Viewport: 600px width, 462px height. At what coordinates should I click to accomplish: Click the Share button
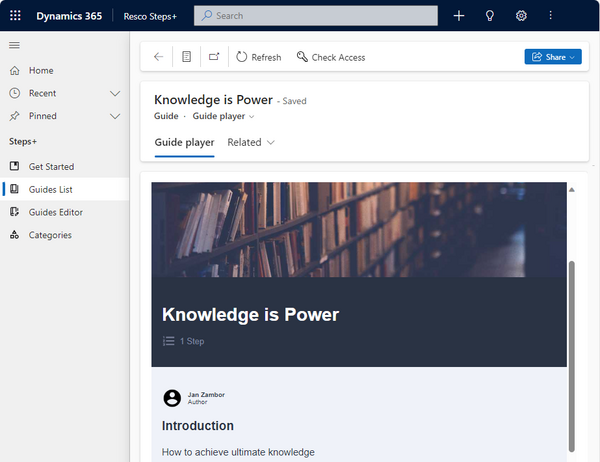(x=552, y=57)
